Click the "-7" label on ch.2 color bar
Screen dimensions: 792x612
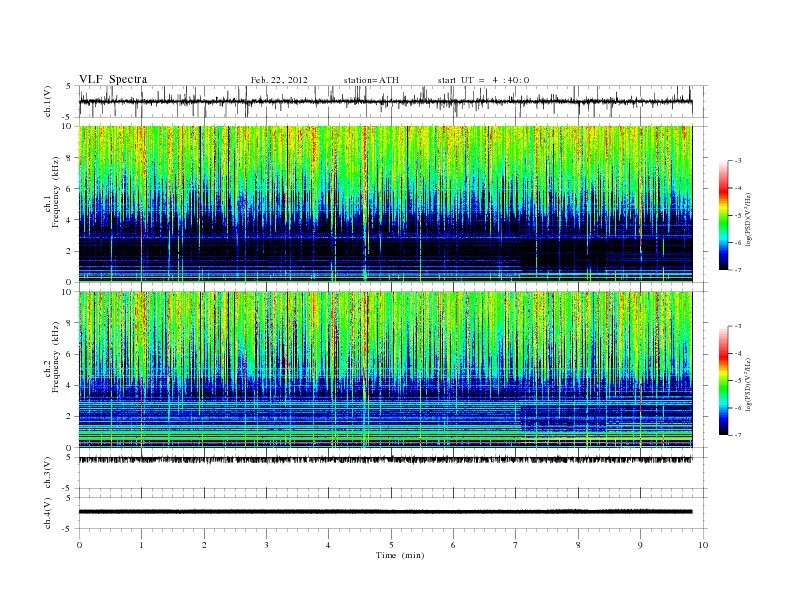tap(737, 435)
